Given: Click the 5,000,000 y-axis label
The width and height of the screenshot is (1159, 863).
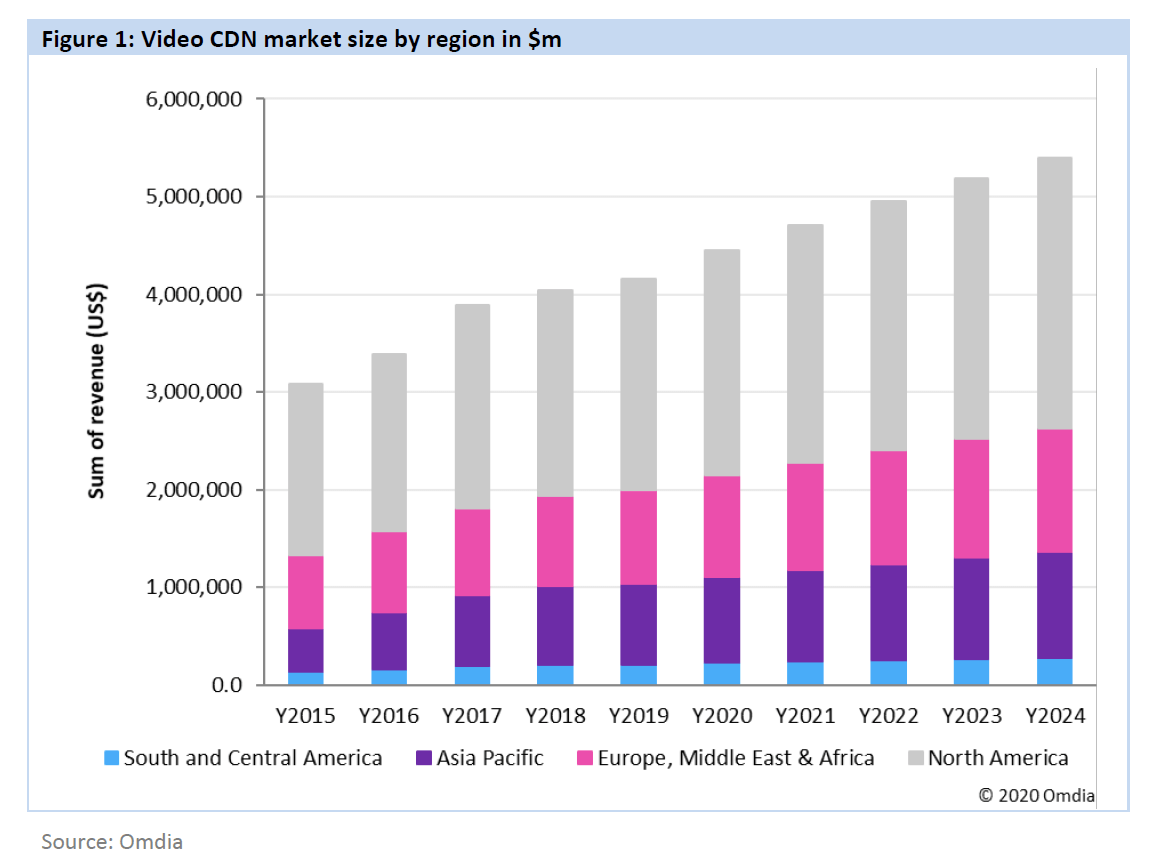Looking at the screenshot, I should (194, 197).
